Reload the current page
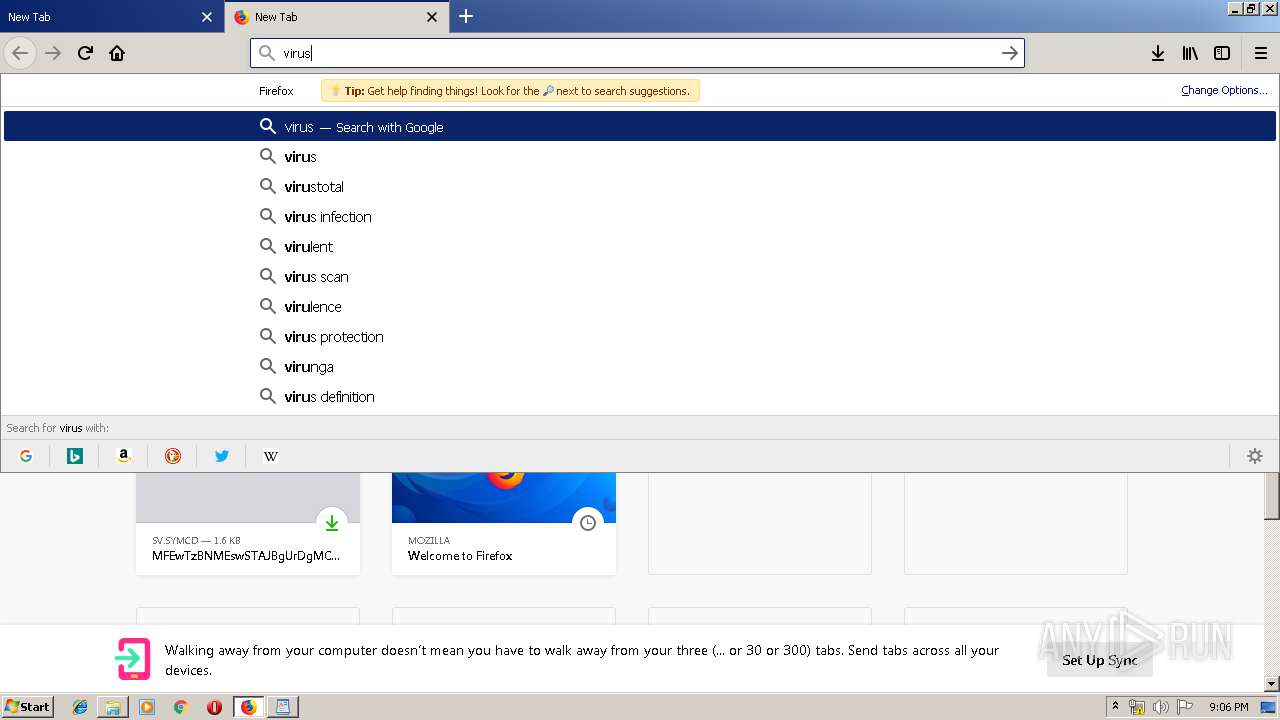This screenshot has width=1280, height=720. (85, 53)
